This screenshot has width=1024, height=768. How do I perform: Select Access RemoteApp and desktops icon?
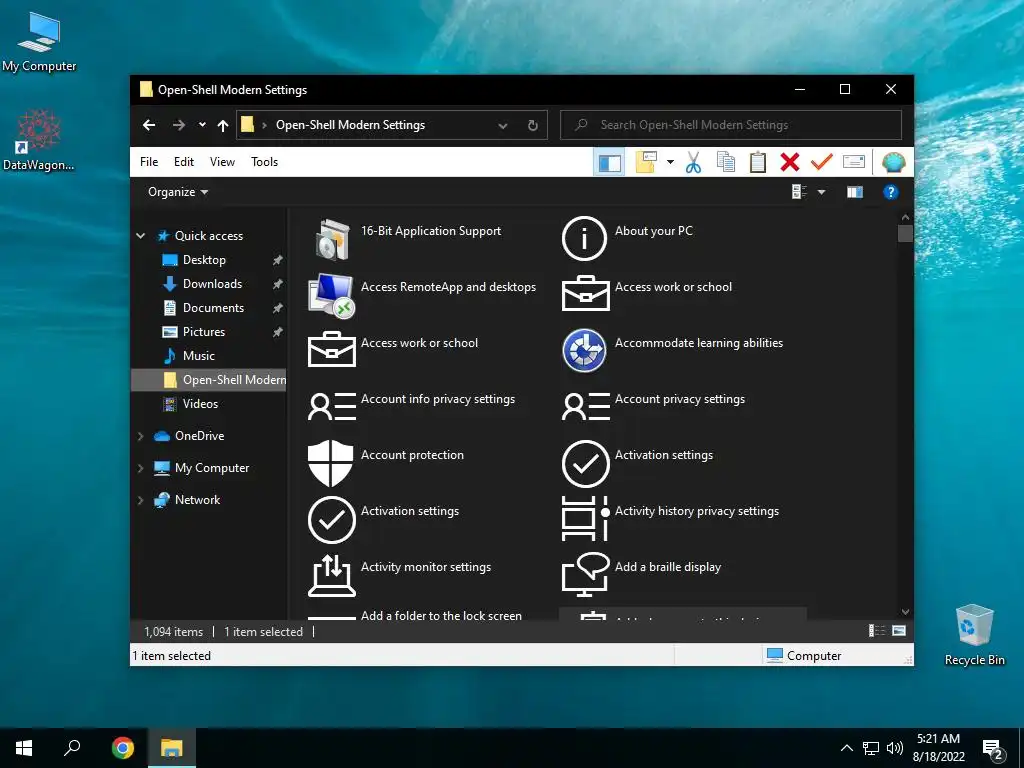pyautogui.click(x=332, y=295)
